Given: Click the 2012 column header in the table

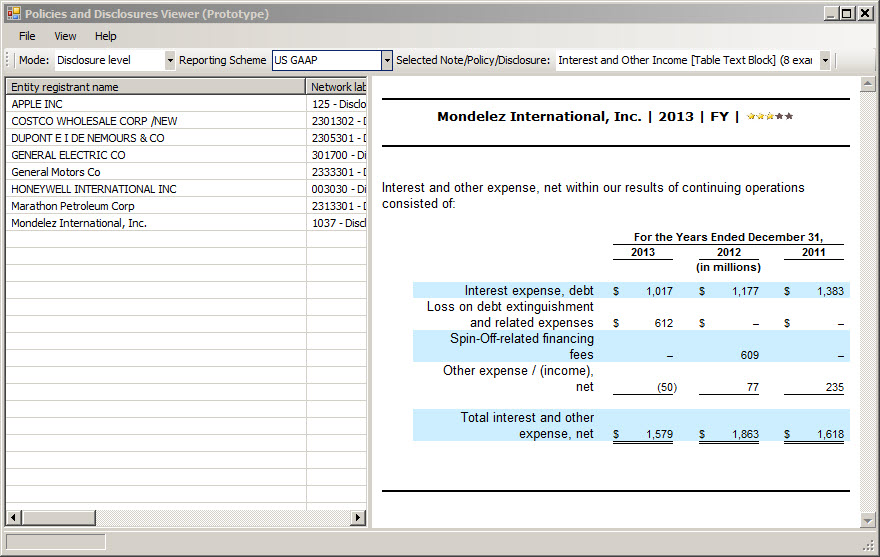Looking at the screenshot, I should click(x=728, y=252).
